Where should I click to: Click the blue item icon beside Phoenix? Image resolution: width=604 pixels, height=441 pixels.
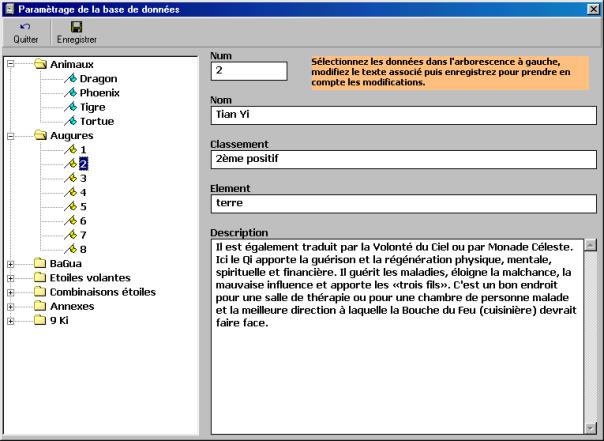tap(70, 93)
